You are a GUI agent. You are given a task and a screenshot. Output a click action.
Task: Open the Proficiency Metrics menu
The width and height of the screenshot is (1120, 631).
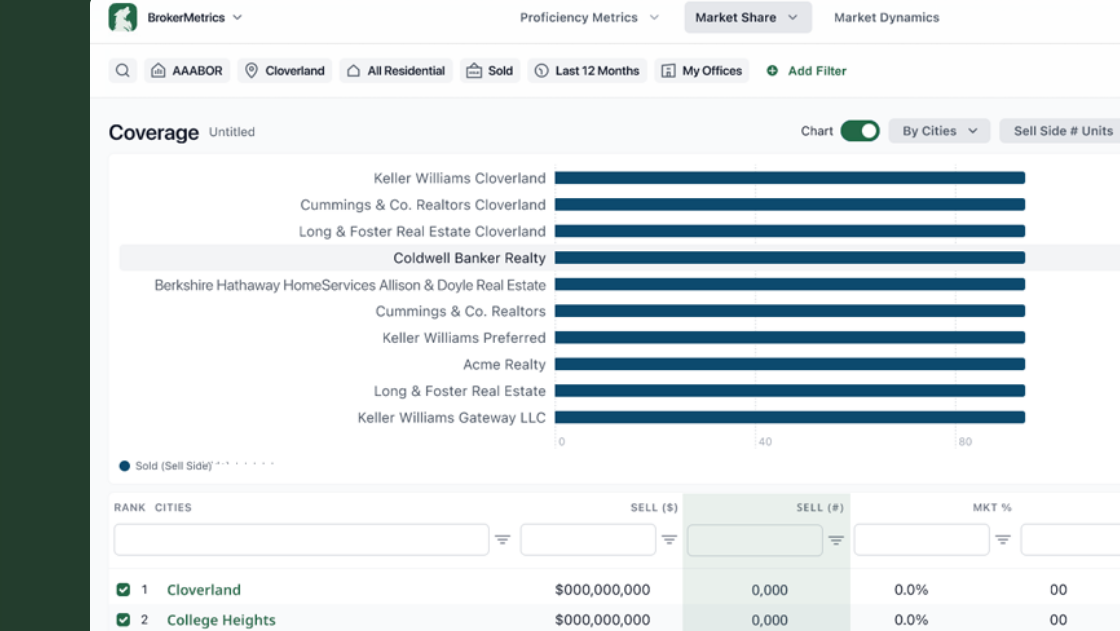(x=589, y=17)
